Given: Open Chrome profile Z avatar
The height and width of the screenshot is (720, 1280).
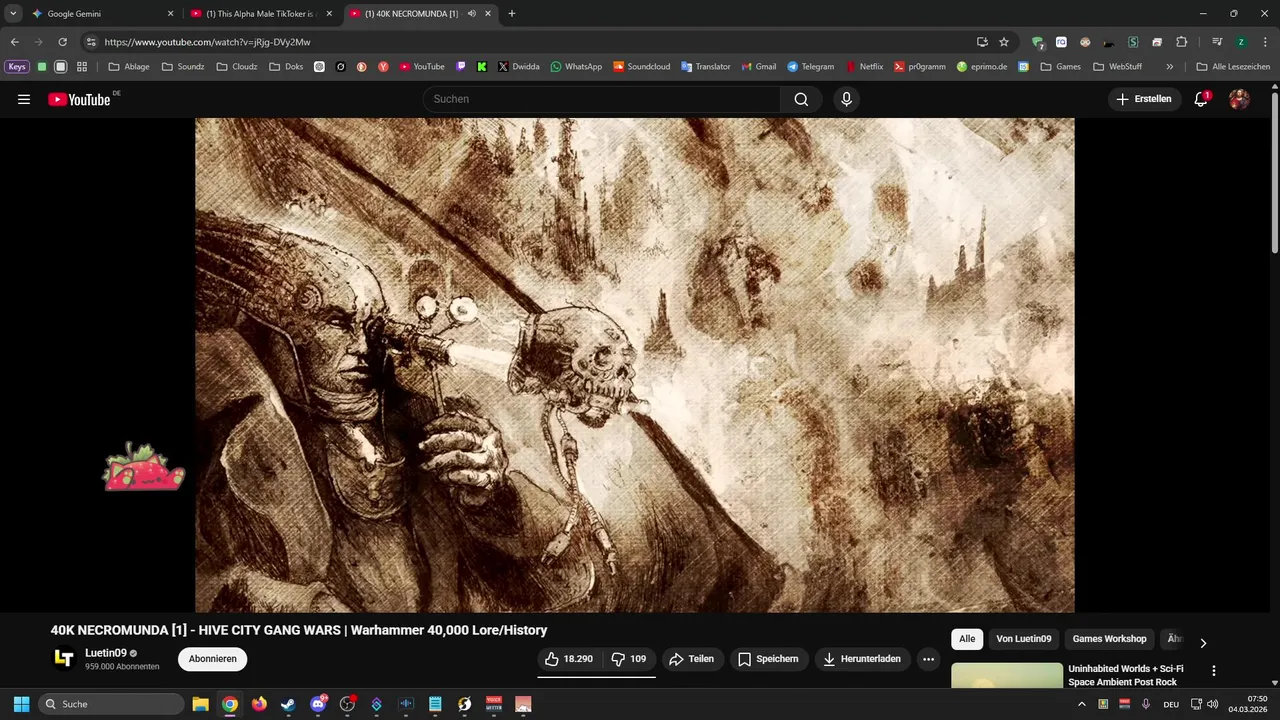Looking at the screenshot, I should point(1241,42).
